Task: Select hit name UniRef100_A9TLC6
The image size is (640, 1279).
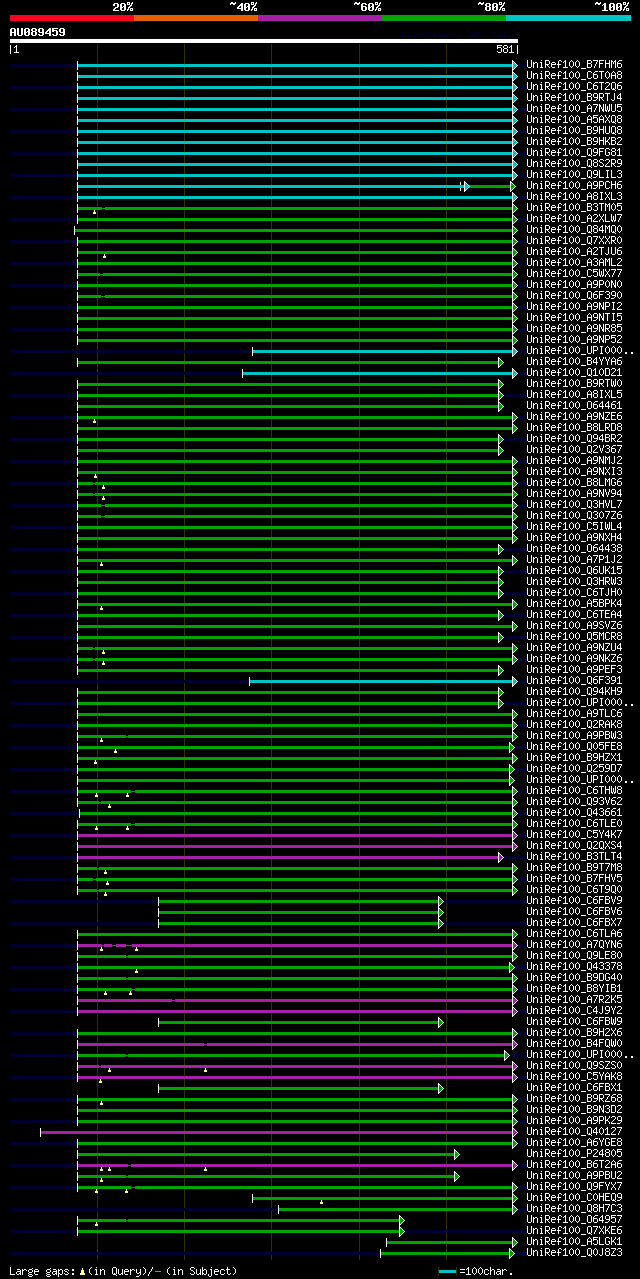Action: [x=574, y=713]
